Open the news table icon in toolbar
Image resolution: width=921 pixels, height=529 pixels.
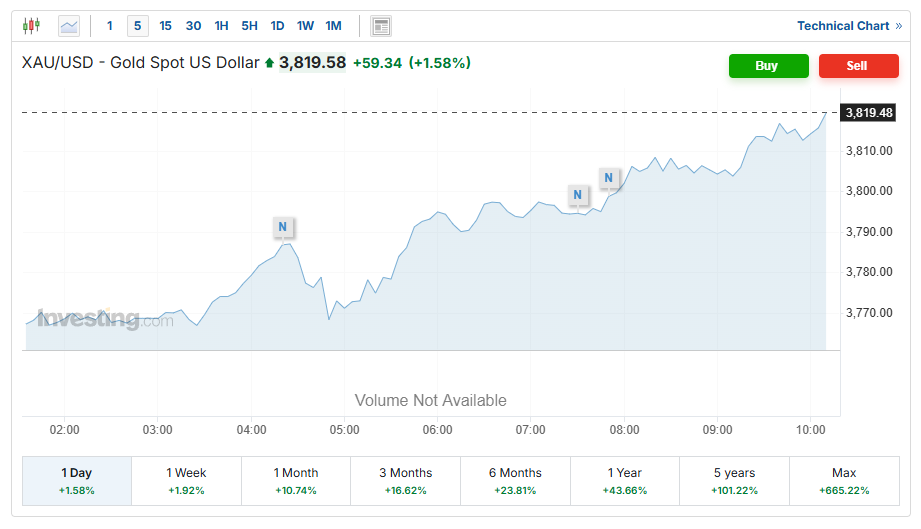pyautogui.click(x=380, y=26)
